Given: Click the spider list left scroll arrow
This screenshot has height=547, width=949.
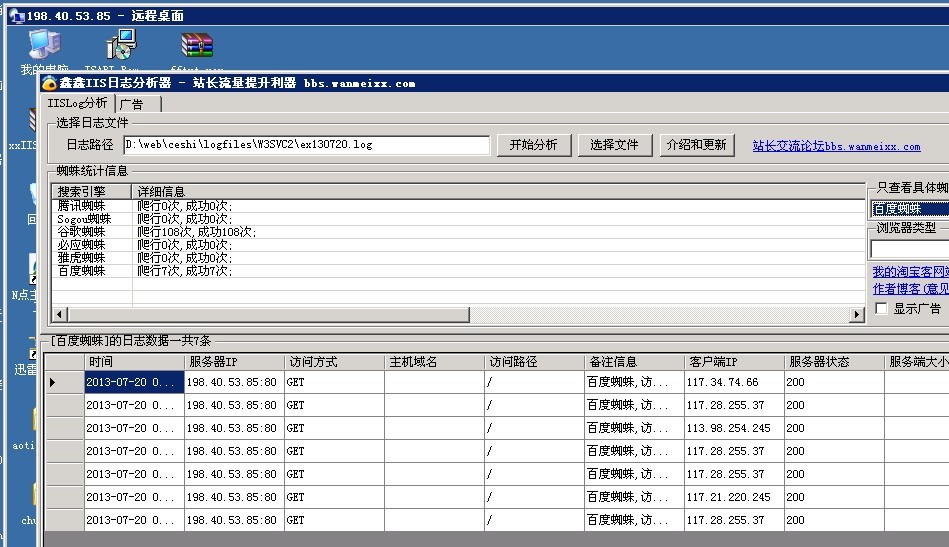Looking at the screenshot, I should coord(59,315).
